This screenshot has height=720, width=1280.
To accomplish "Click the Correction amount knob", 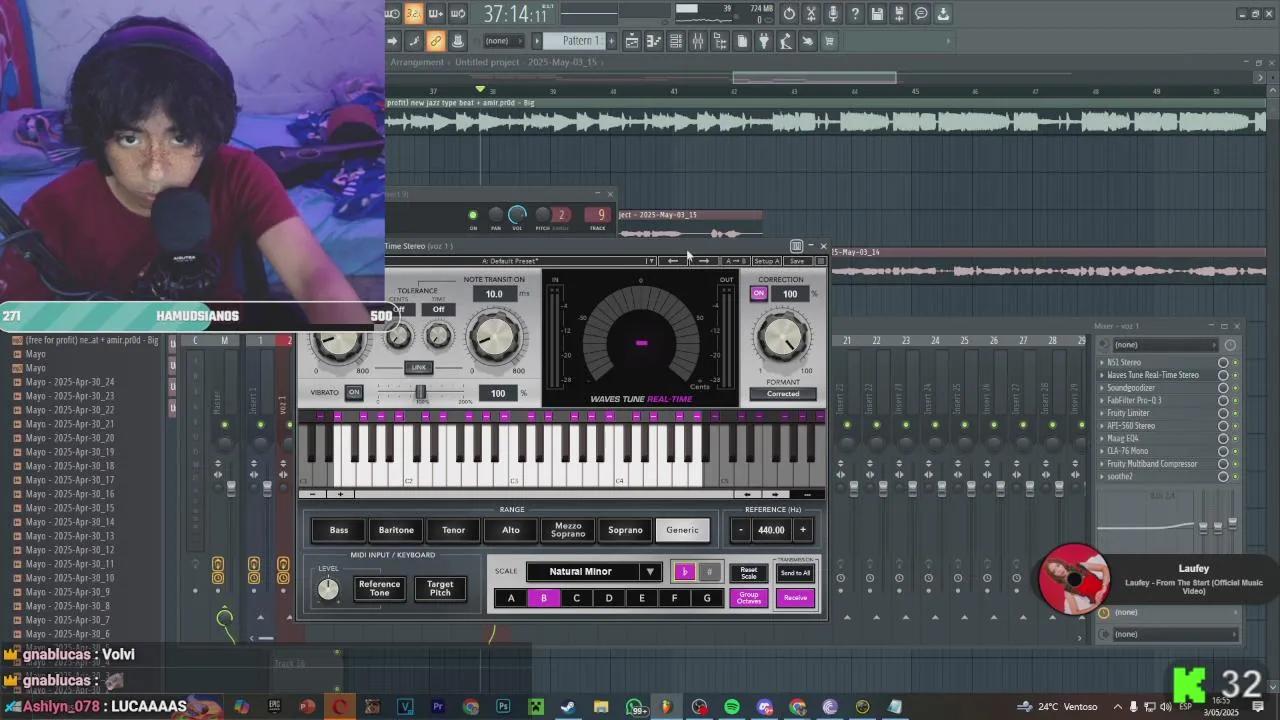I will click(781, 337).
